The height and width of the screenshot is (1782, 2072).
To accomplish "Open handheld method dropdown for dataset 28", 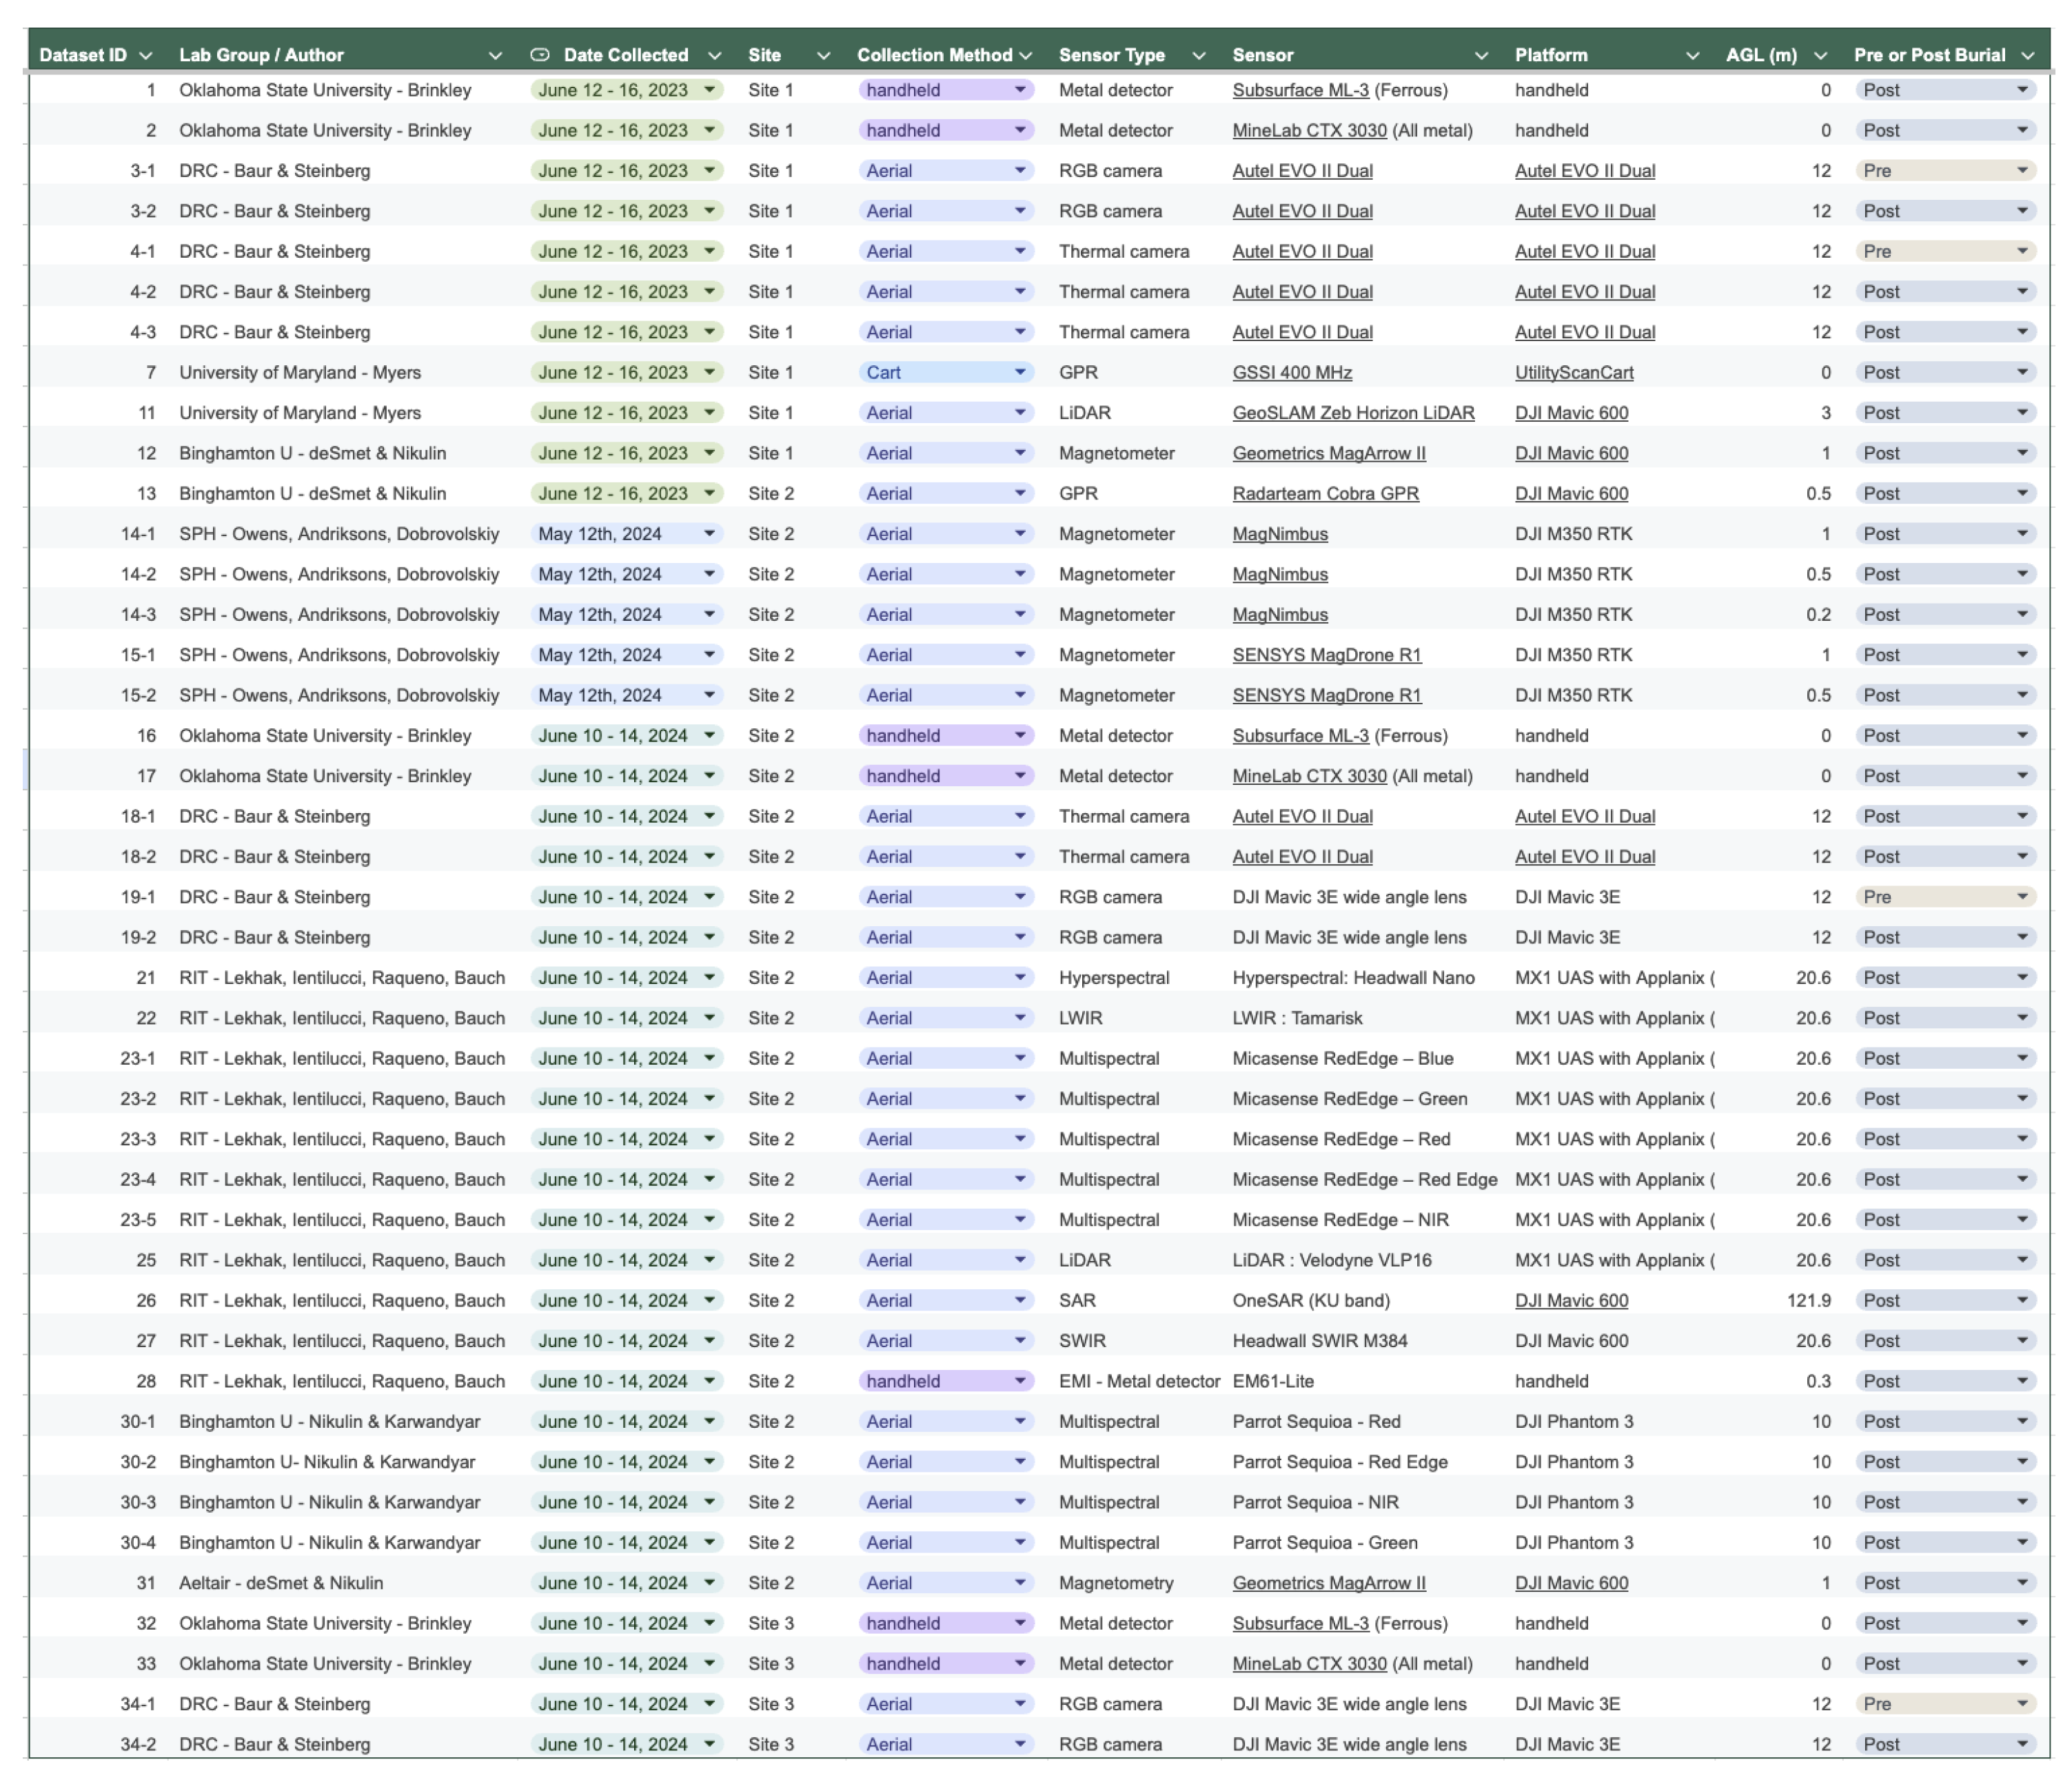I will [945, 1381].
